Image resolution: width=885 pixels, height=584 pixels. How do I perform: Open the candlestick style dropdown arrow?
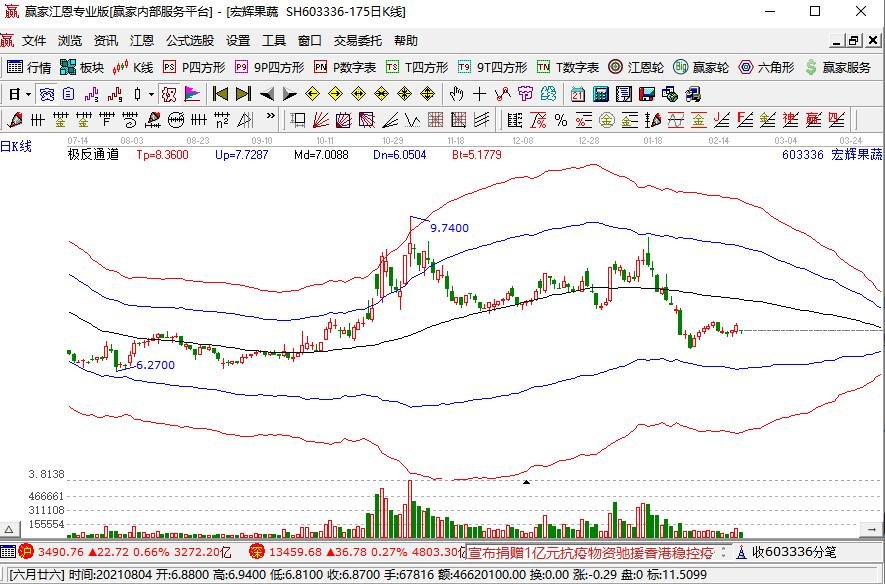pyautogui.click(x=151, y=94)
